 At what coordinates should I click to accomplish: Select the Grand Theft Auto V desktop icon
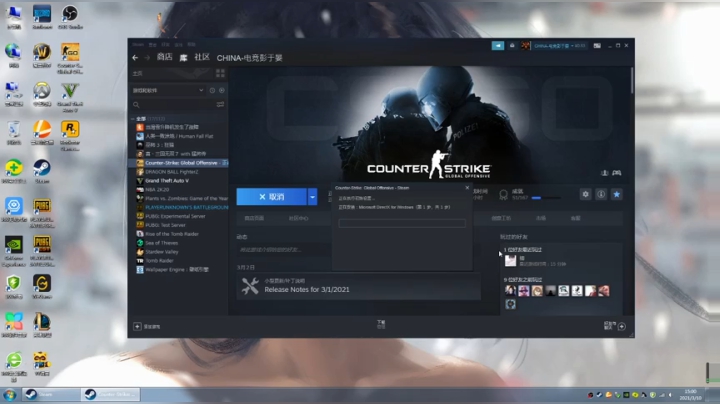[x=70, y=97]
